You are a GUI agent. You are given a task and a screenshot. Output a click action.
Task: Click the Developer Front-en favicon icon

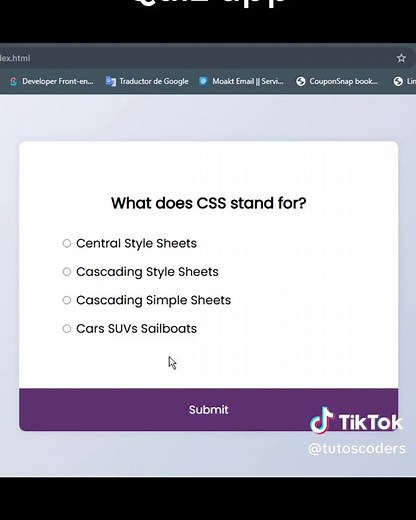[x=13, y=81]
